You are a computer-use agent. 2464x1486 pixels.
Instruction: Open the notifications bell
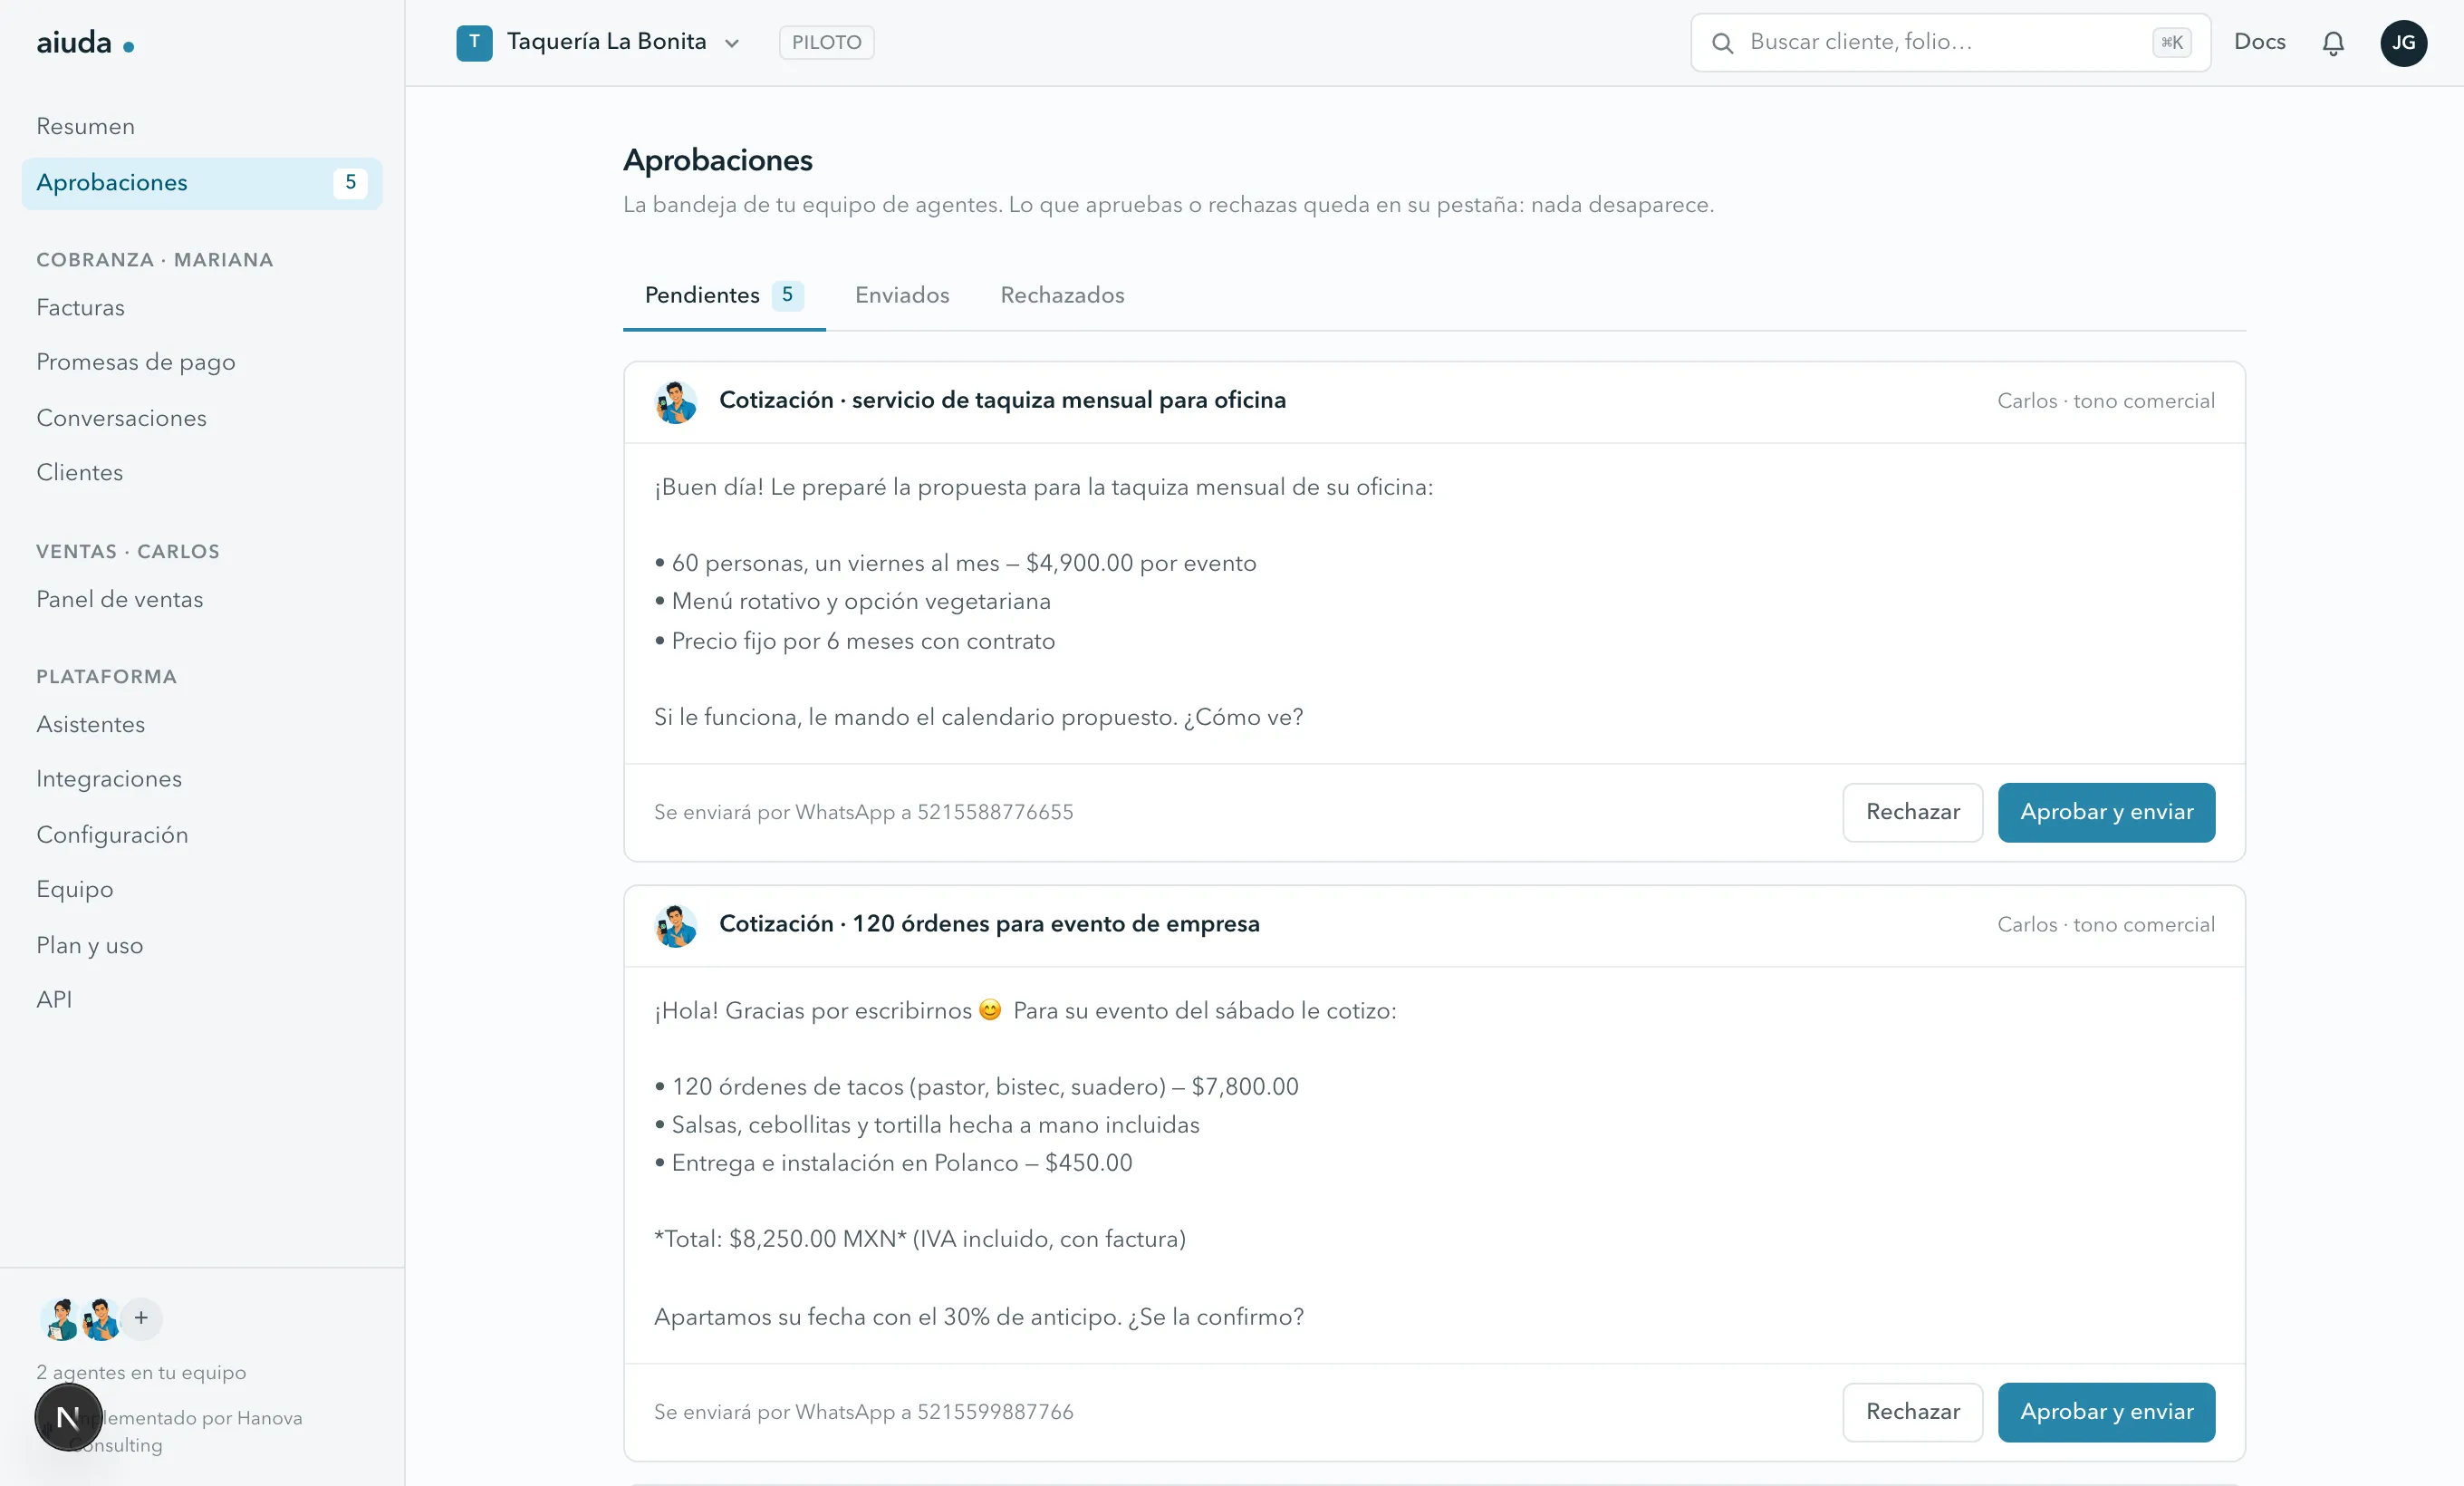click(2333, 43)
